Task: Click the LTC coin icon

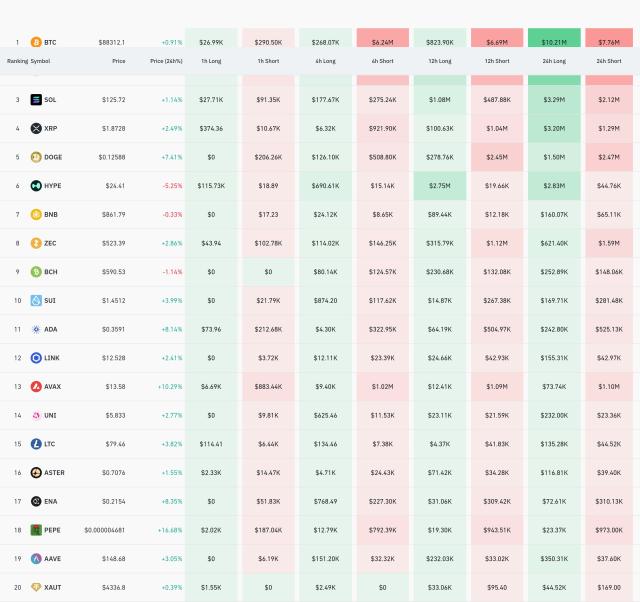Action: pyautogui.click(x=36, y=444)
